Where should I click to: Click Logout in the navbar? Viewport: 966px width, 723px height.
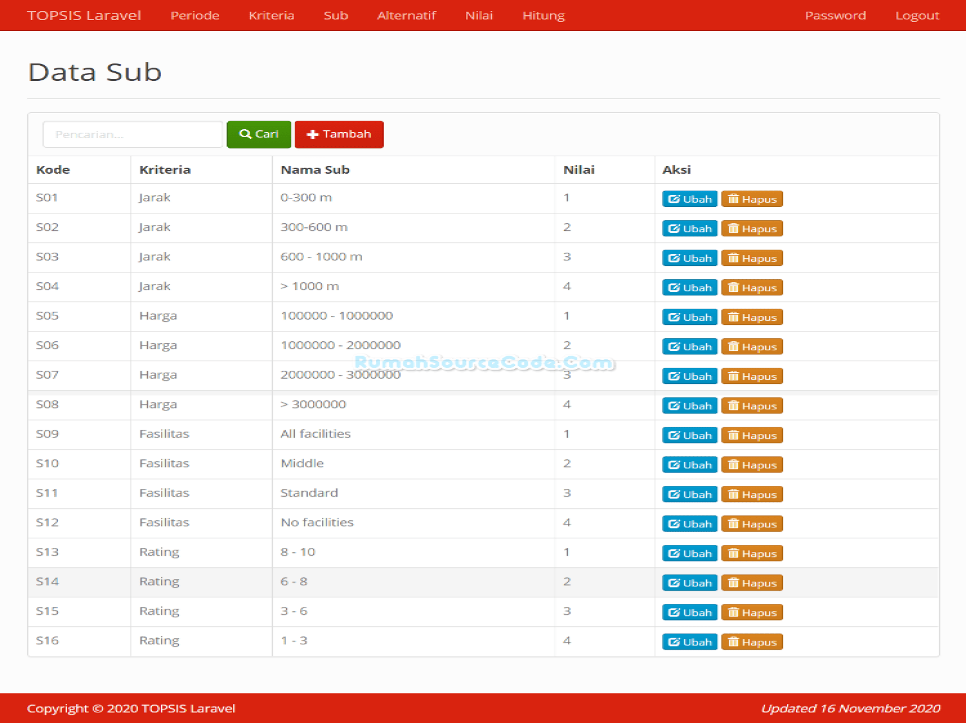click(x=917, y=15)
